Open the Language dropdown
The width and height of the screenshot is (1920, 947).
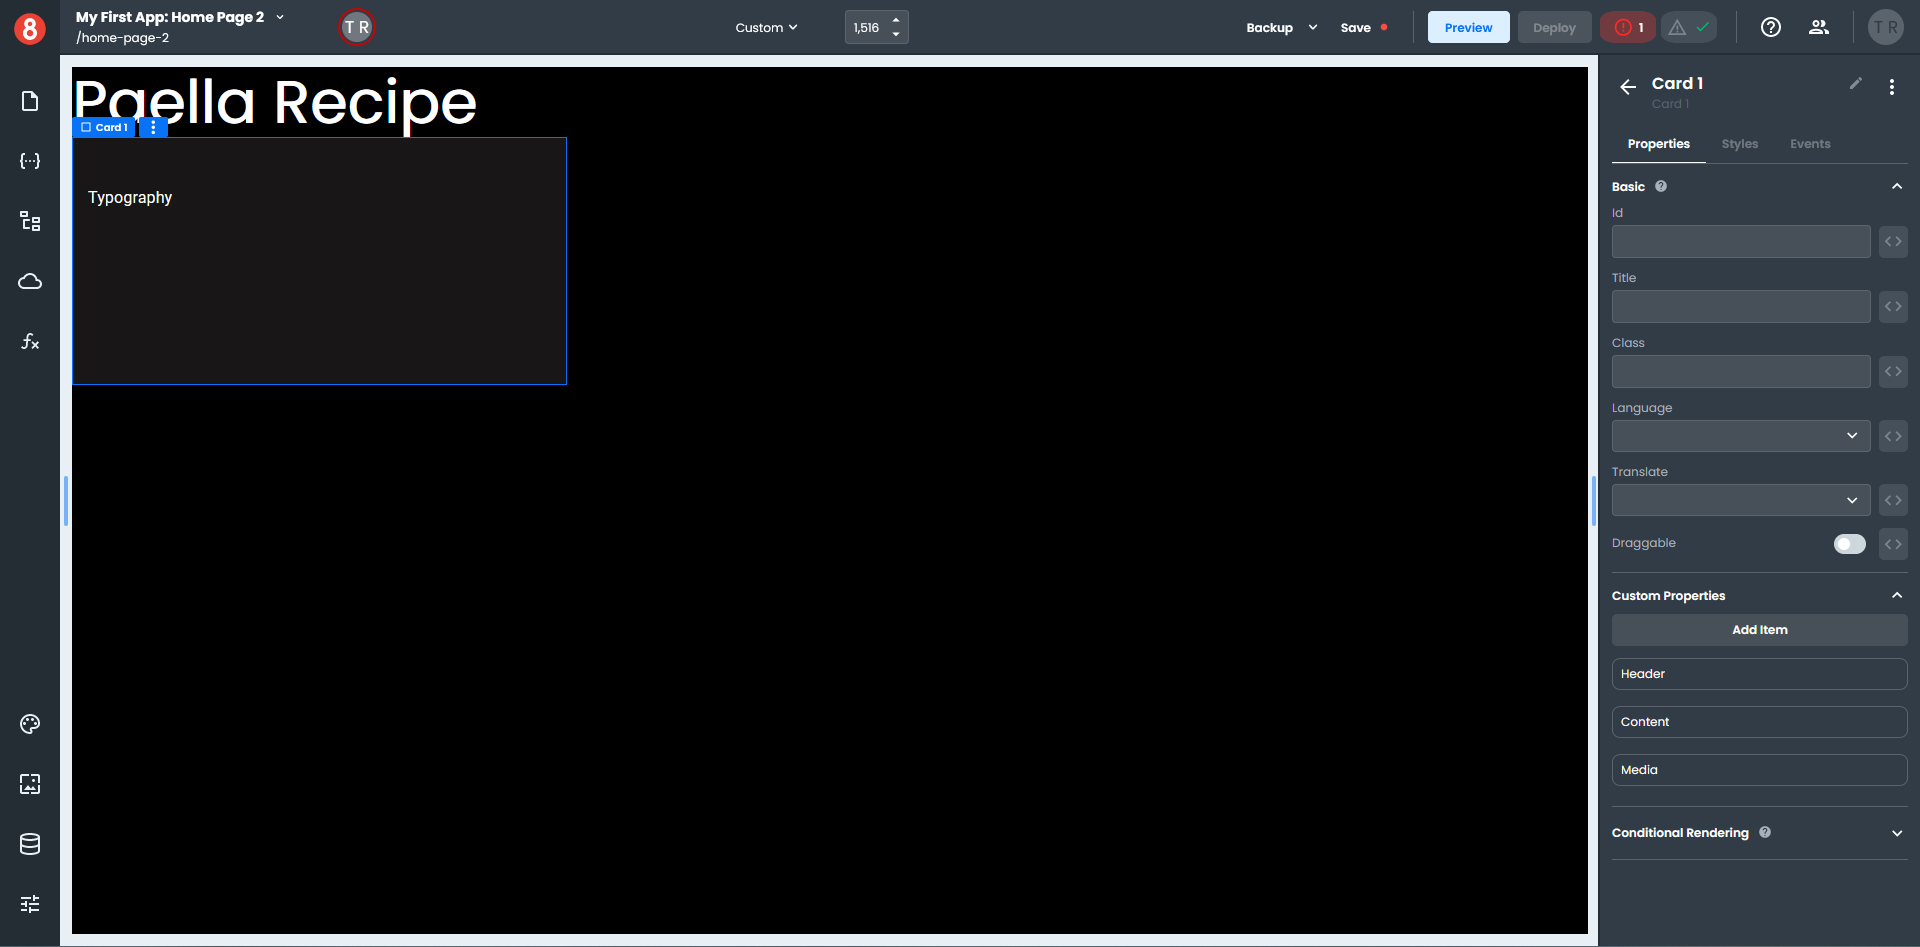pos(1740,436)
